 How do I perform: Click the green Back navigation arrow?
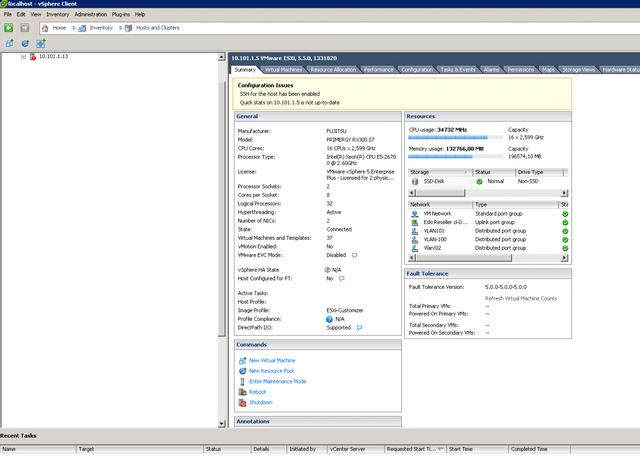[x=9, y=28]
